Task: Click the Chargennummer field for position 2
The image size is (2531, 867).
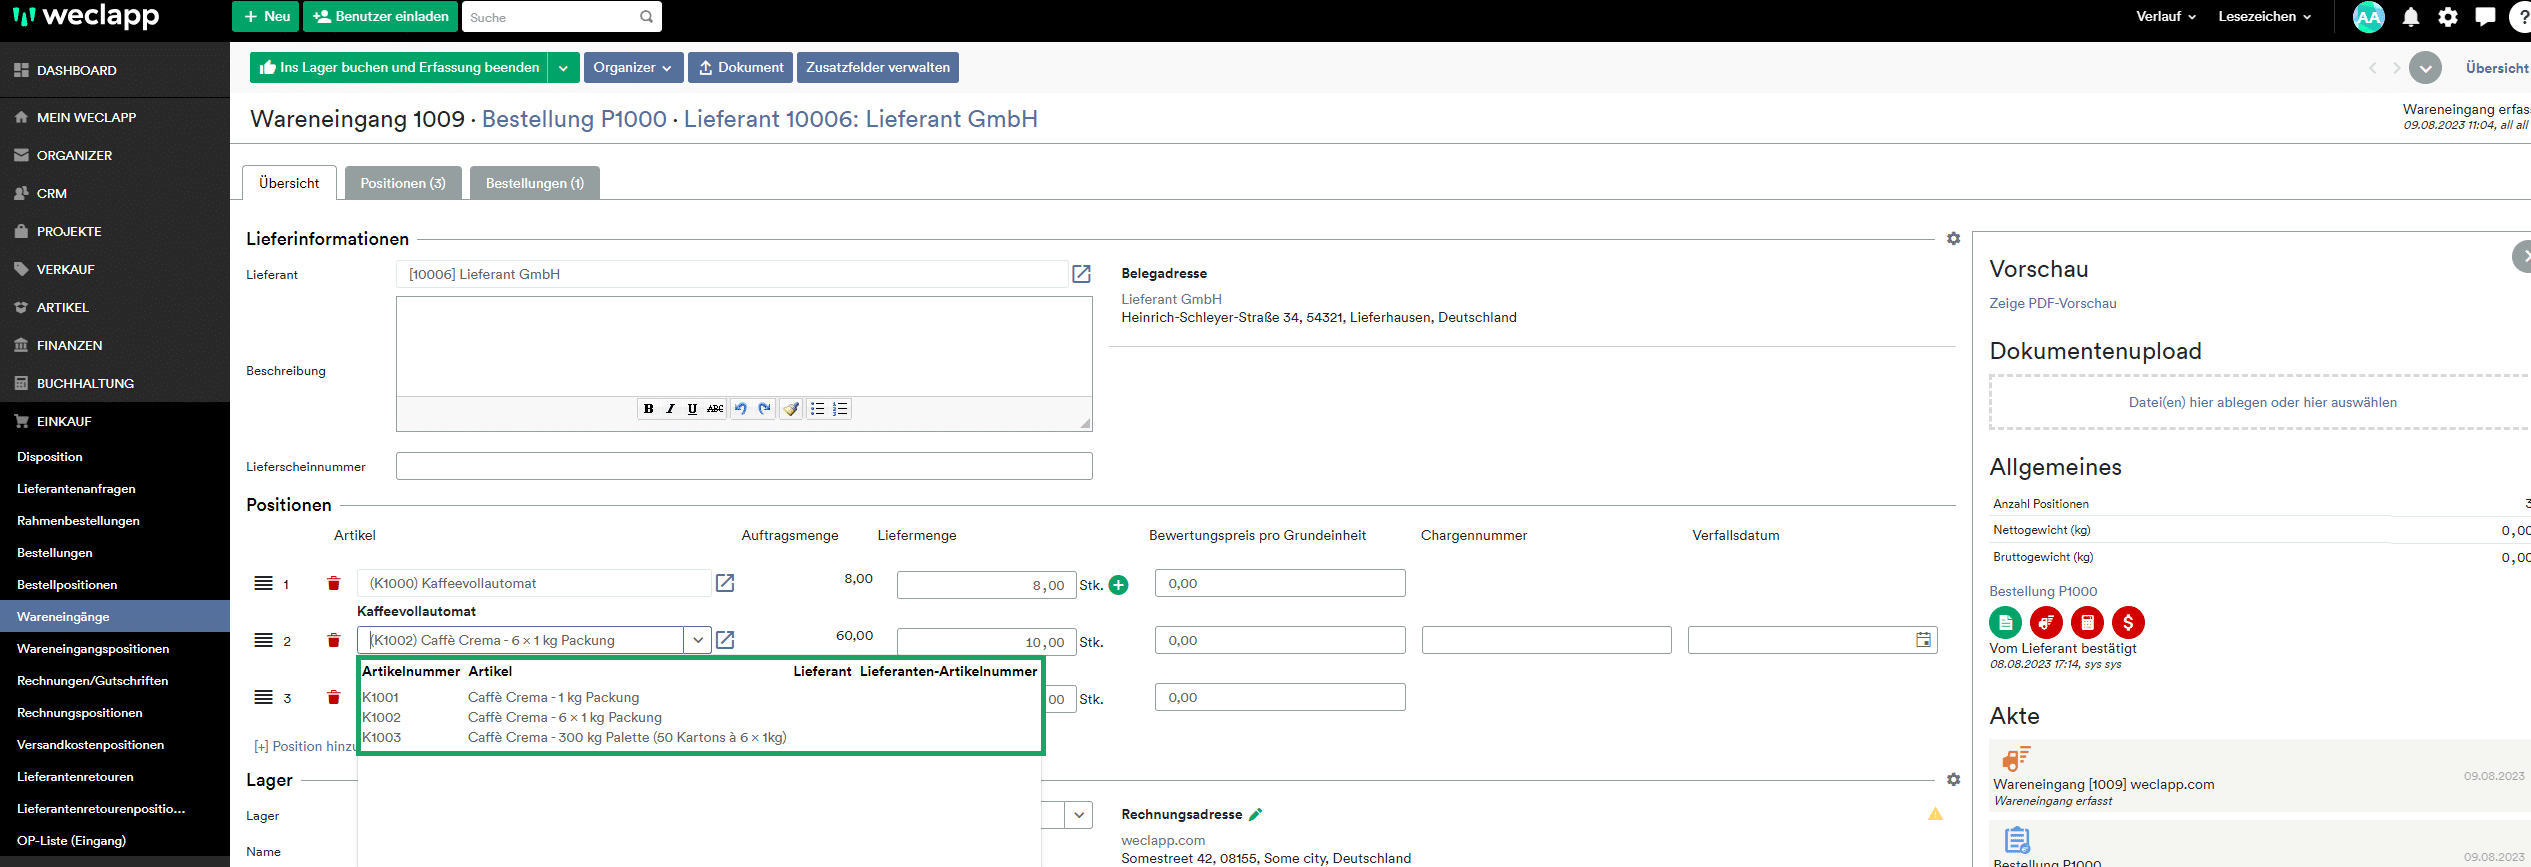Action: (1546, 640)
